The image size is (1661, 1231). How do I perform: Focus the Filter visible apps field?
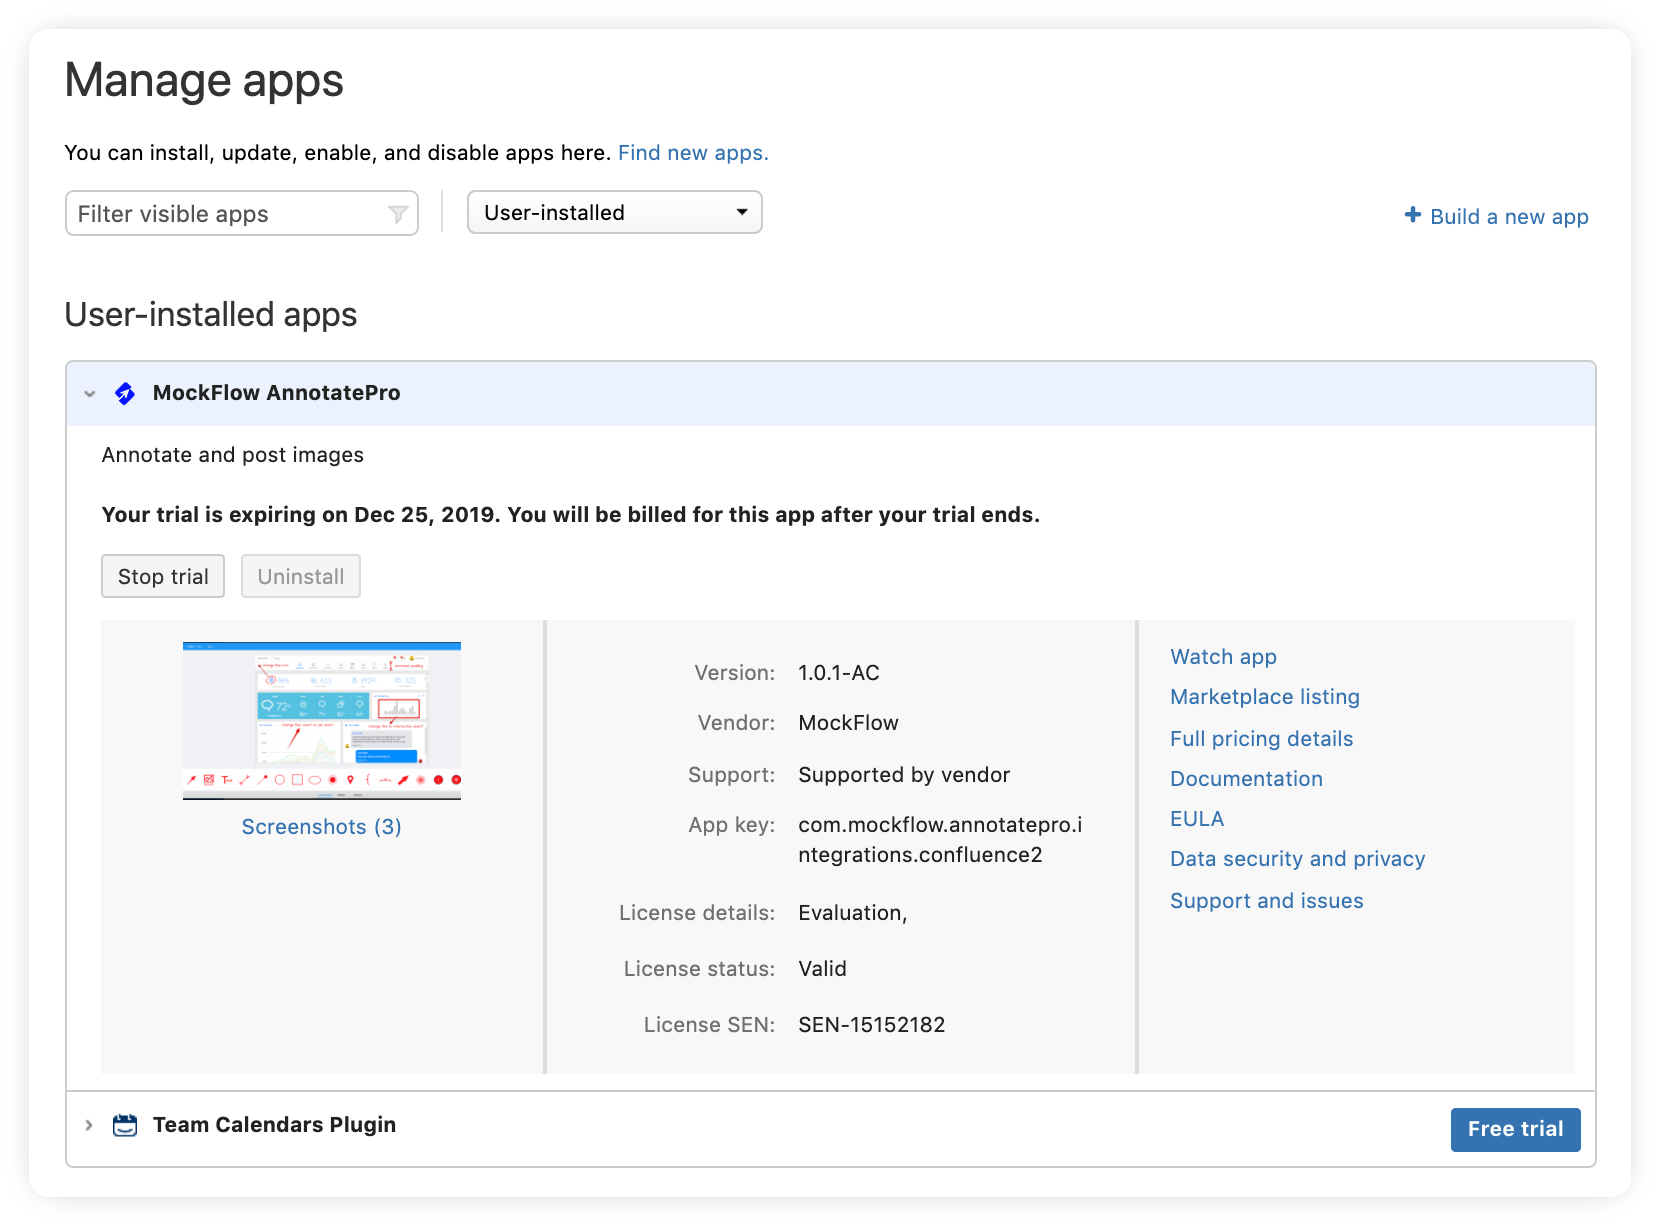click(x=242, y=214)
